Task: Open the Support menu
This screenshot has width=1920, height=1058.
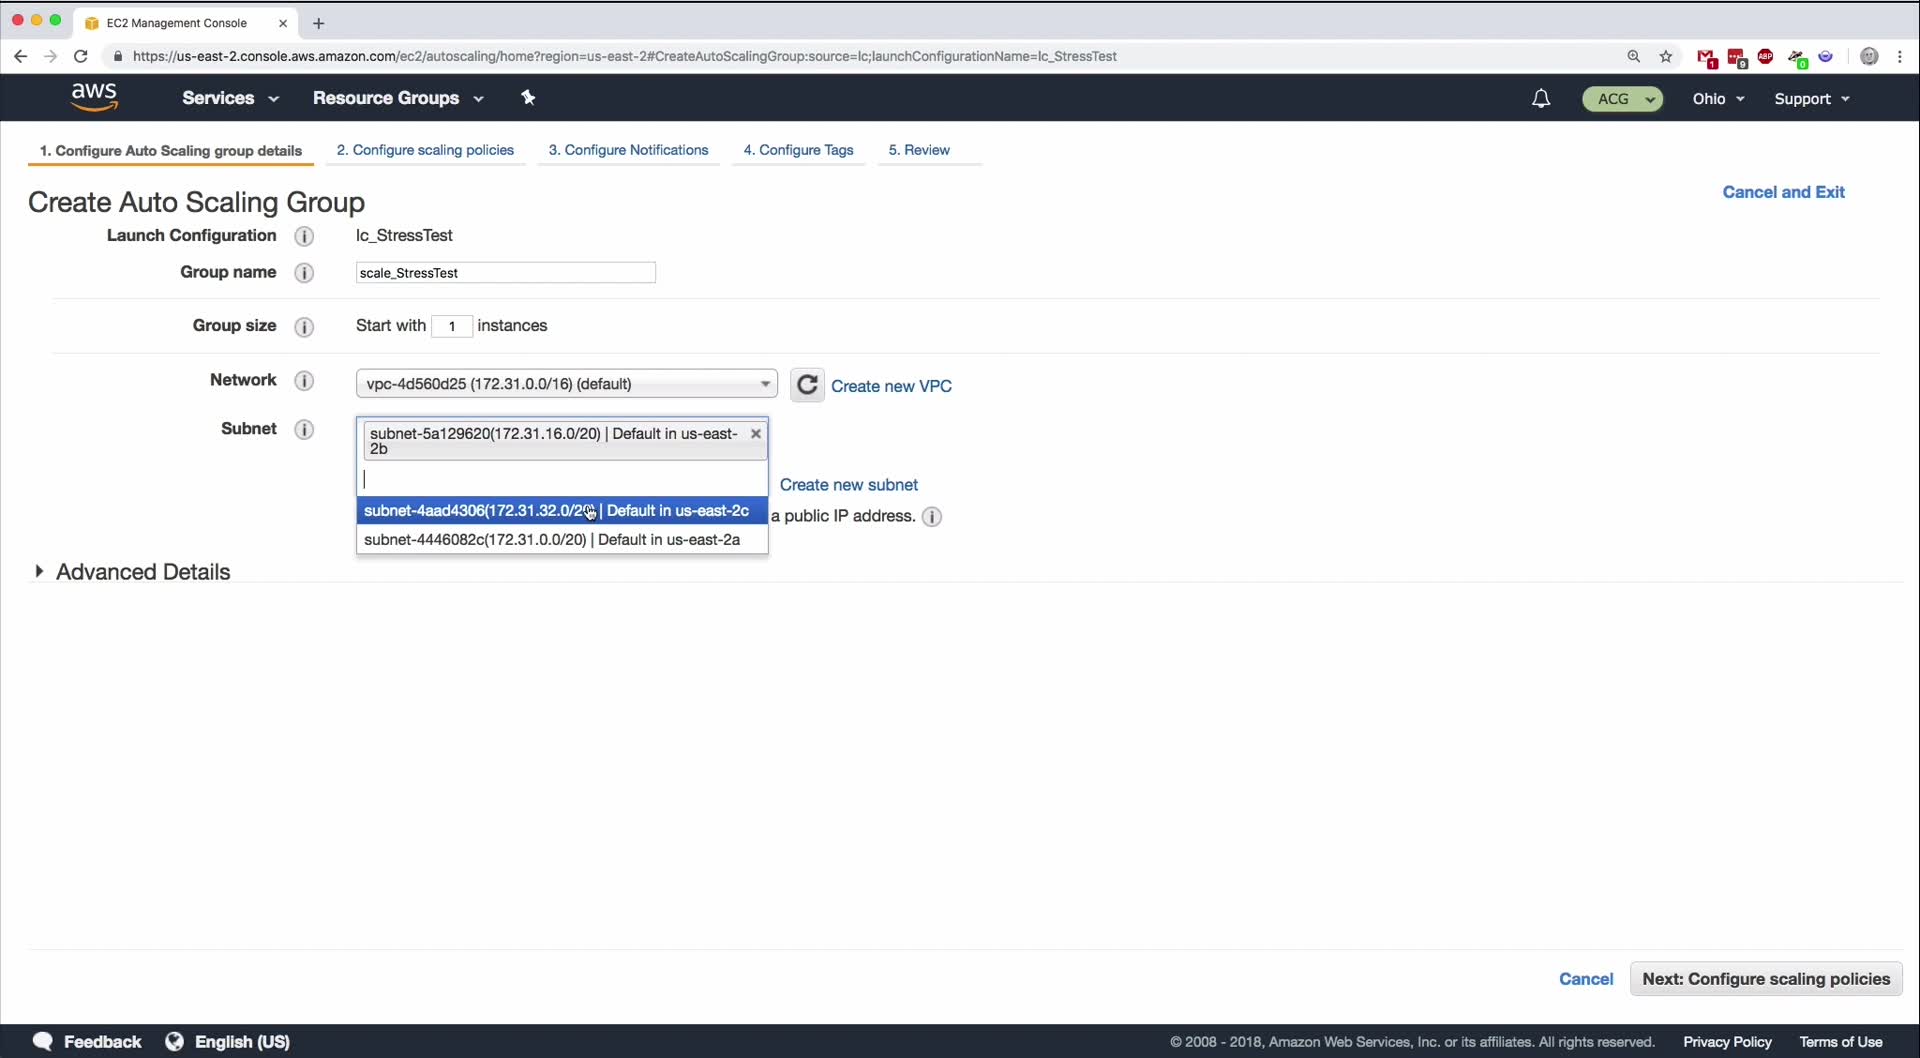Action: point(1812,99)
